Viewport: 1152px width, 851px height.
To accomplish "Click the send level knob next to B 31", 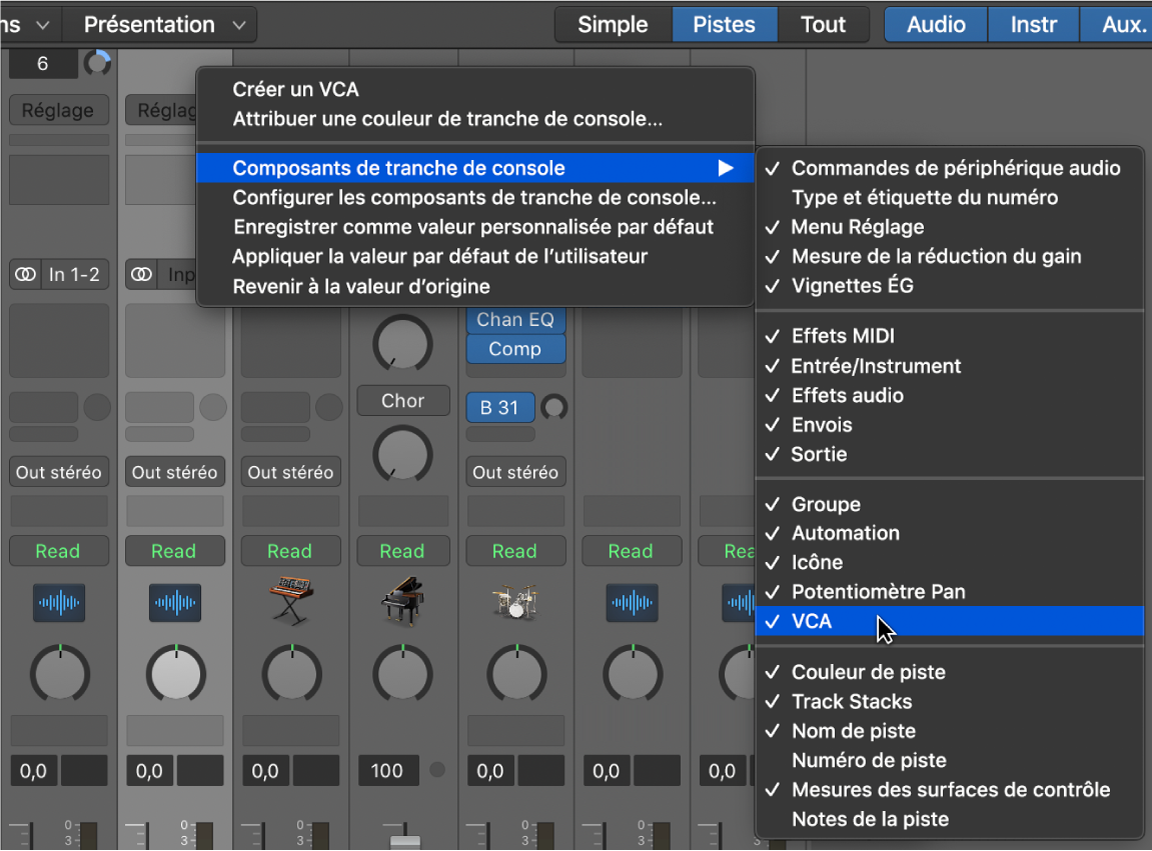I will click(x=556, y=407).
